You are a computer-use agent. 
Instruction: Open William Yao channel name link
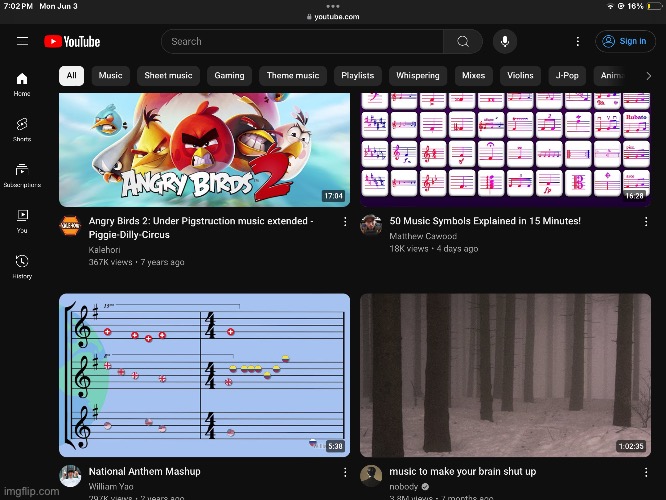tap(111, 486)
